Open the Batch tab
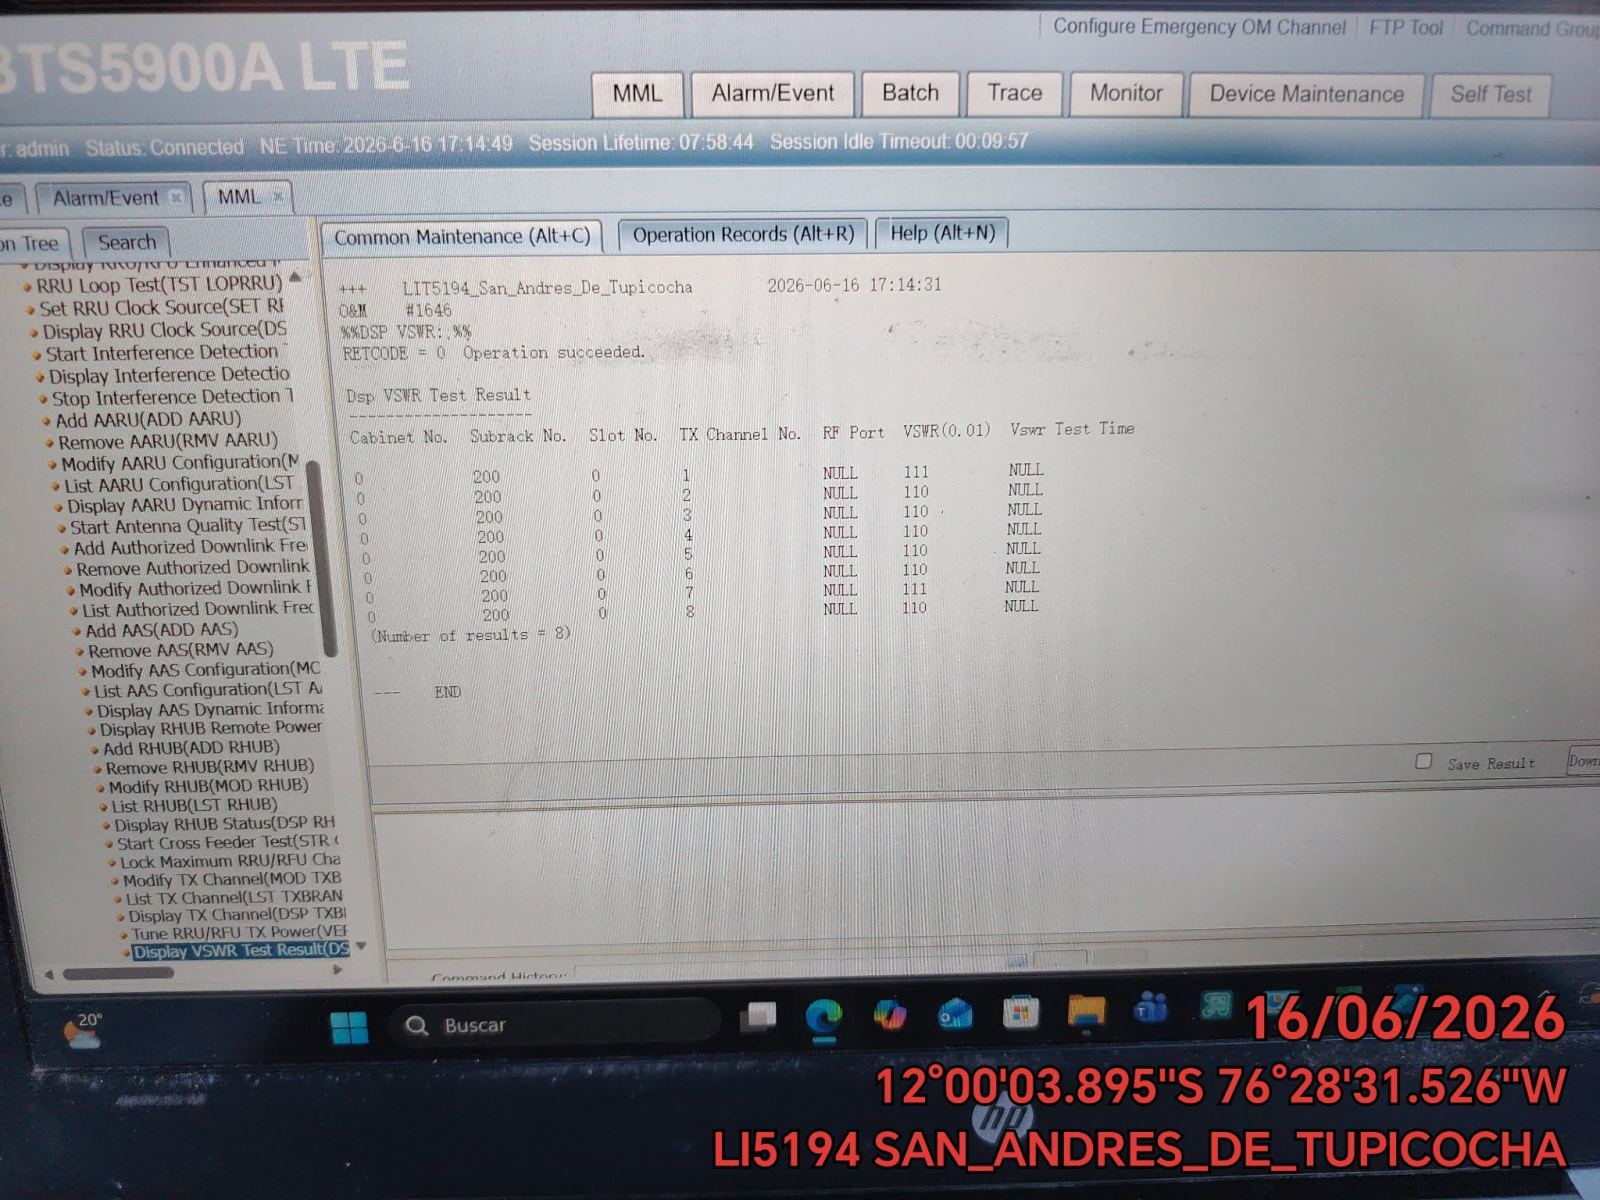The image size is (1600, 1200). (x=910, y=93)
